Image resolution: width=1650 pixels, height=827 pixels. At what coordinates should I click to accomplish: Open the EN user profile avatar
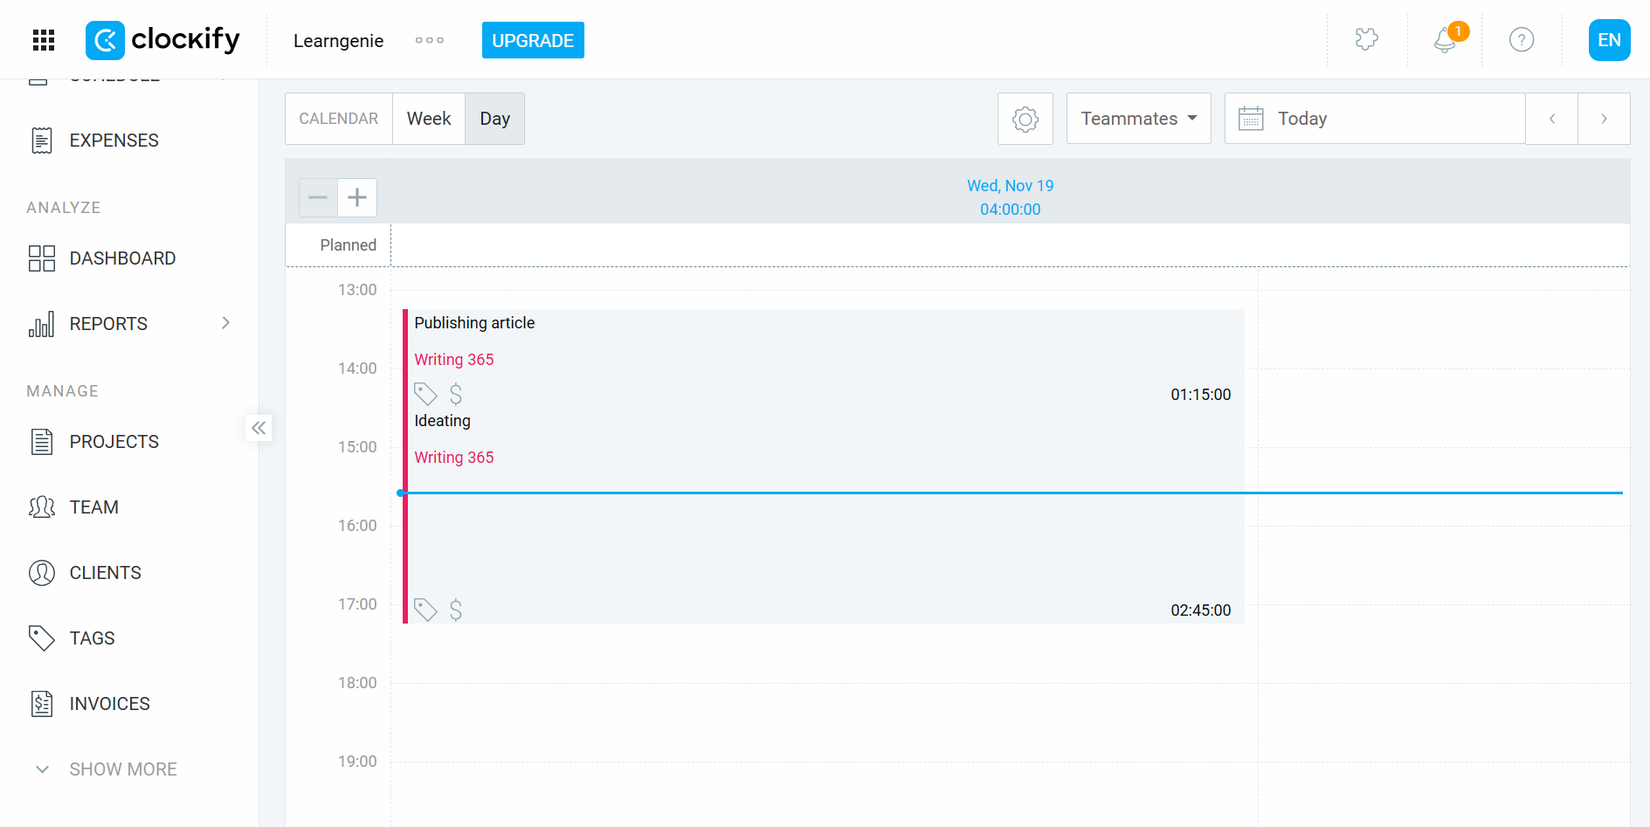[1609, 40]
